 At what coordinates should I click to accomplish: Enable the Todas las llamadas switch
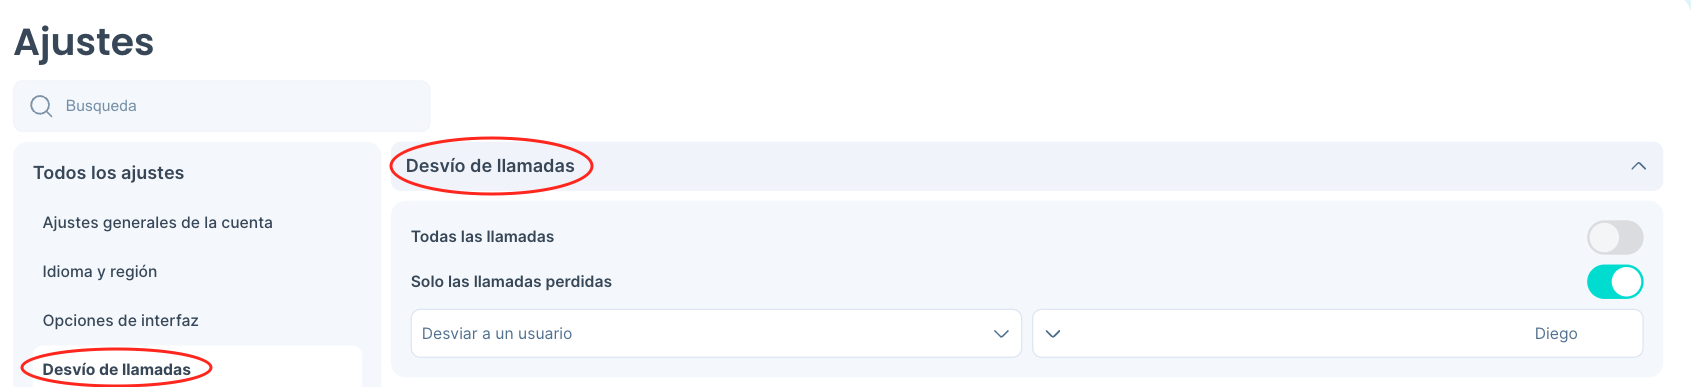coord(1615,238)
